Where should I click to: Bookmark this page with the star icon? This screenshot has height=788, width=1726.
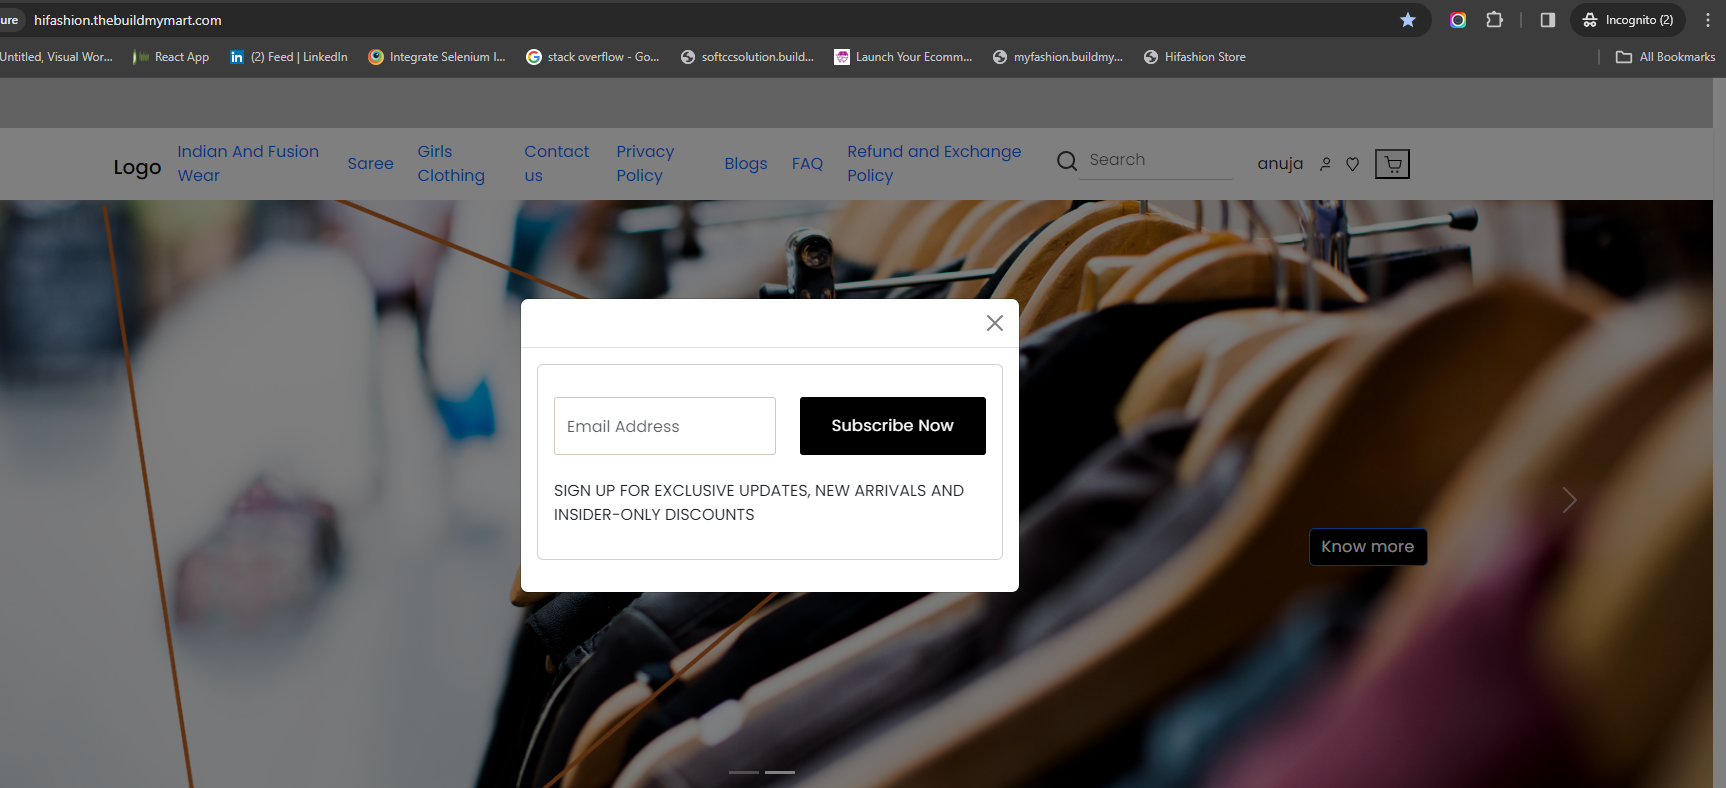tap(1408, 20)
